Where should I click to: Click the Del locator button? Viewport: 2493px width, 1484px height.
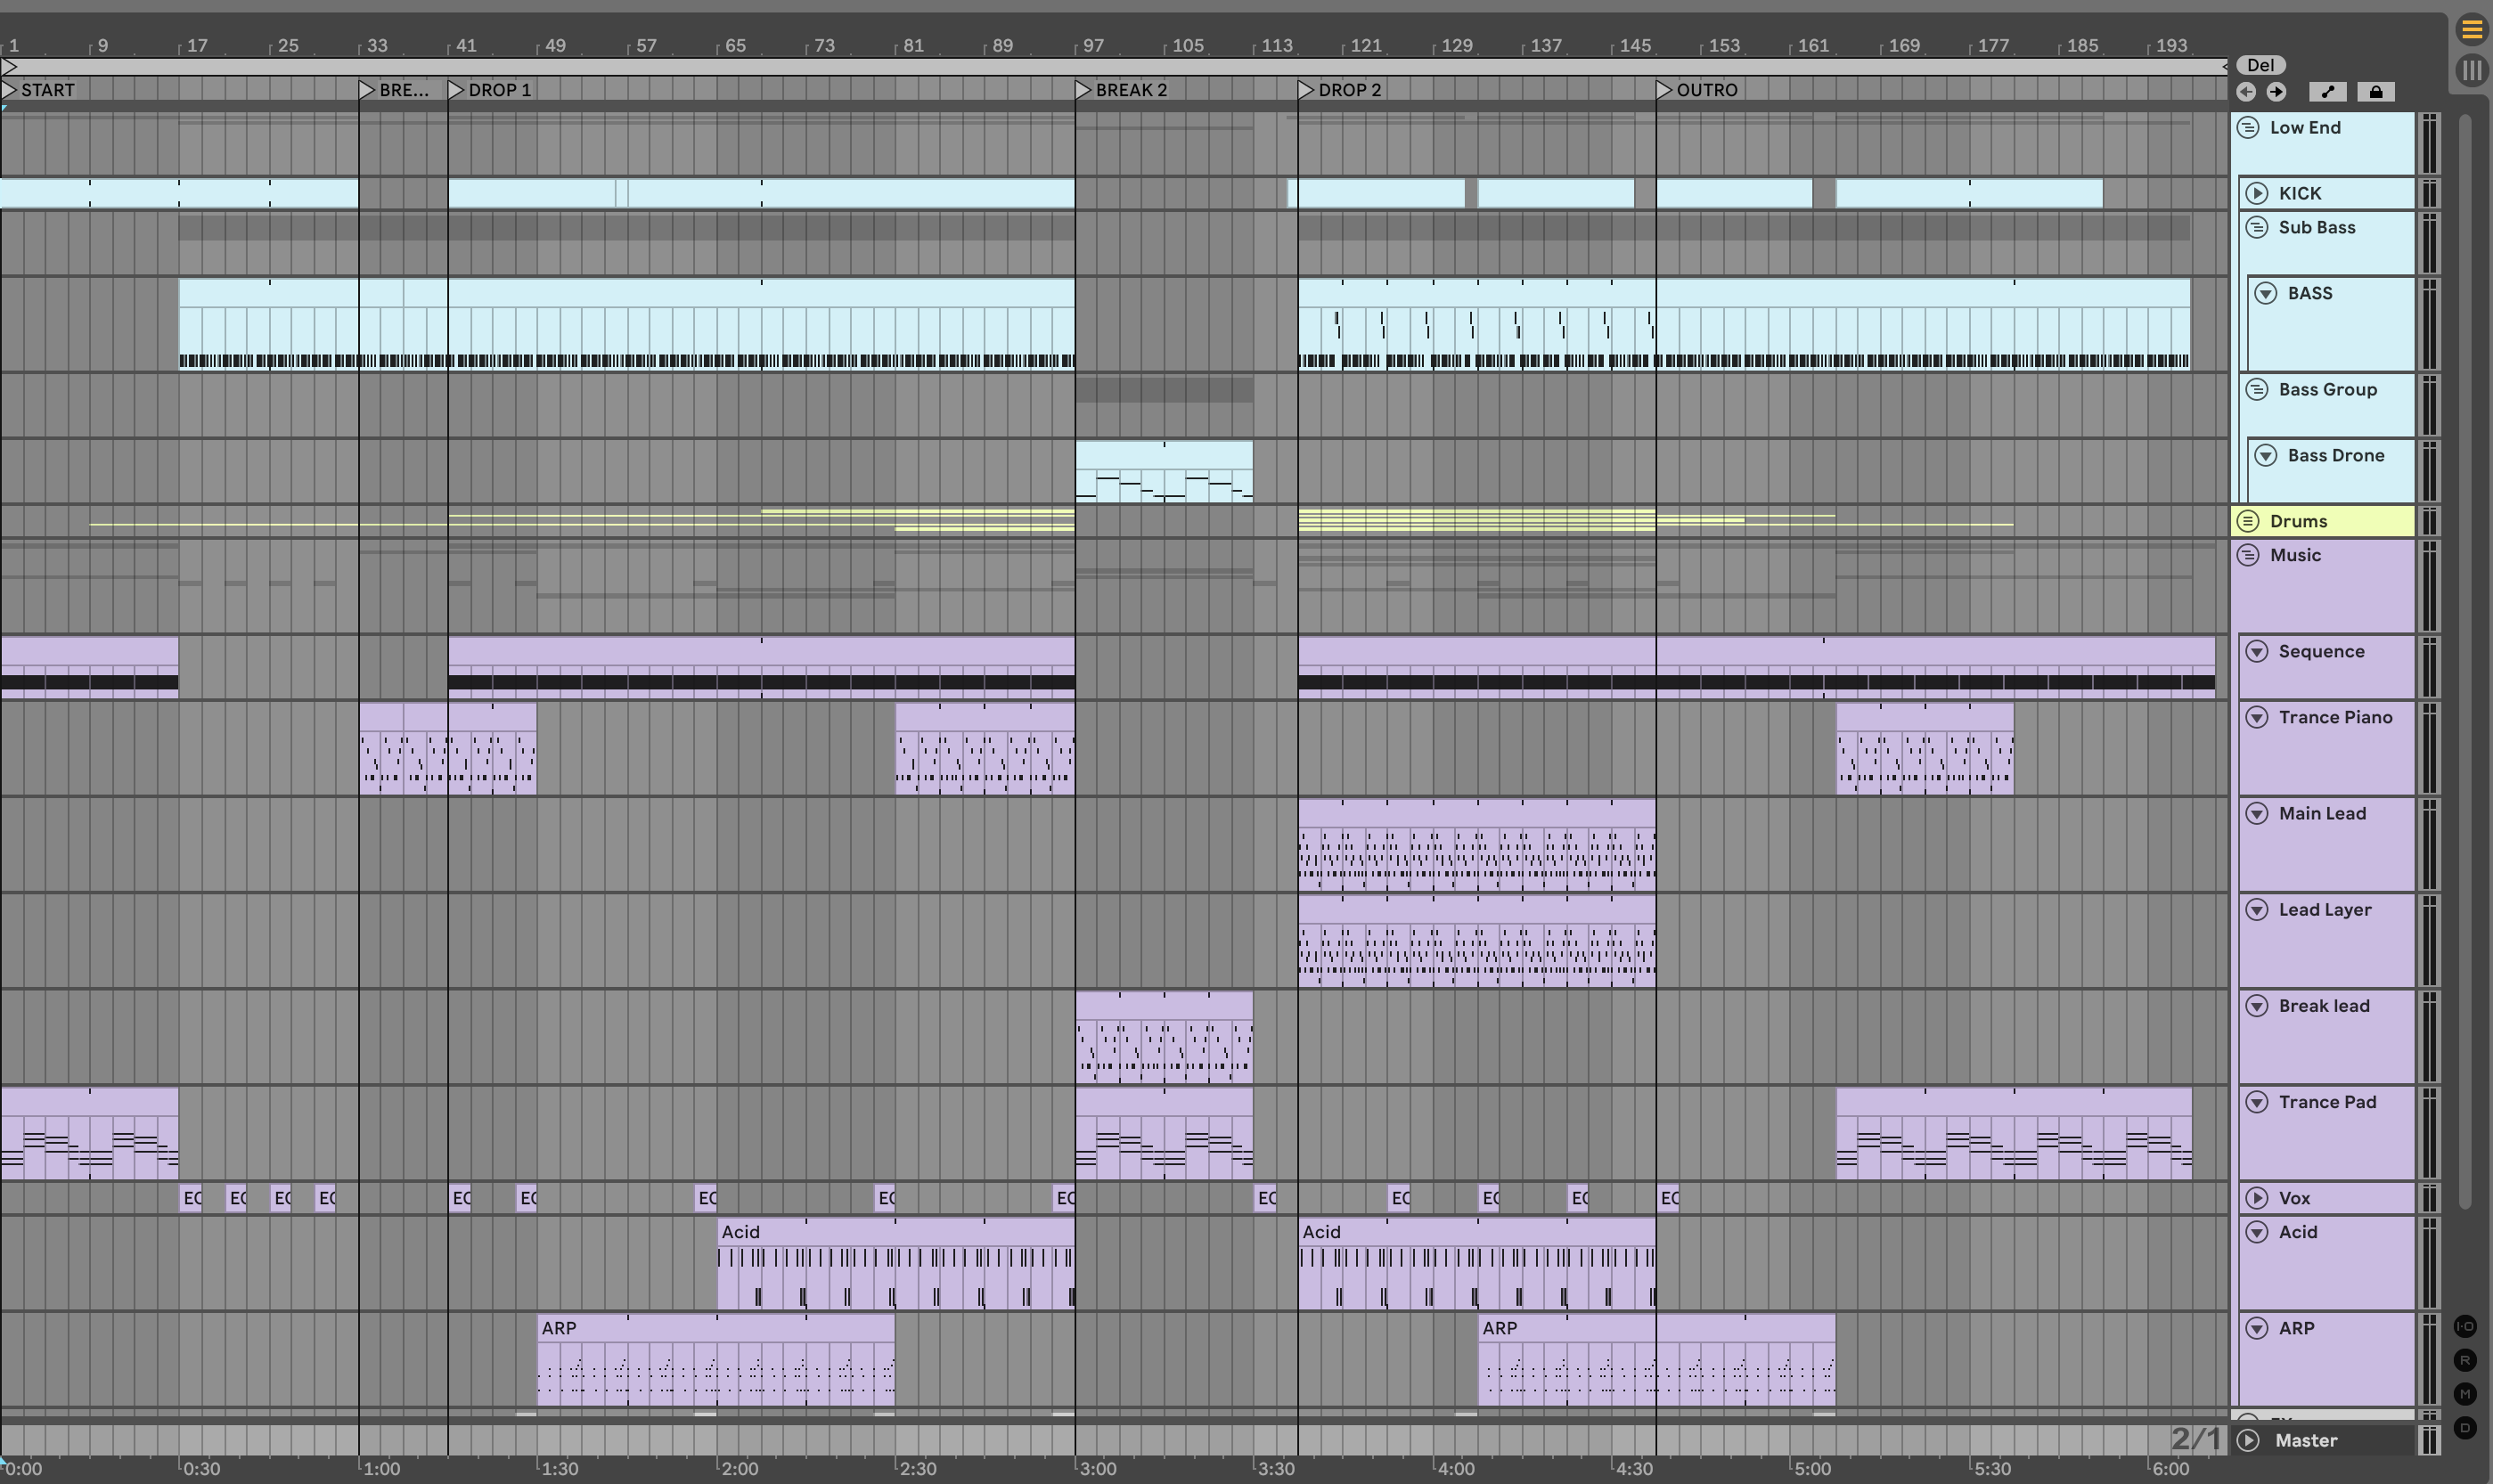click(x=2260, y=65)
